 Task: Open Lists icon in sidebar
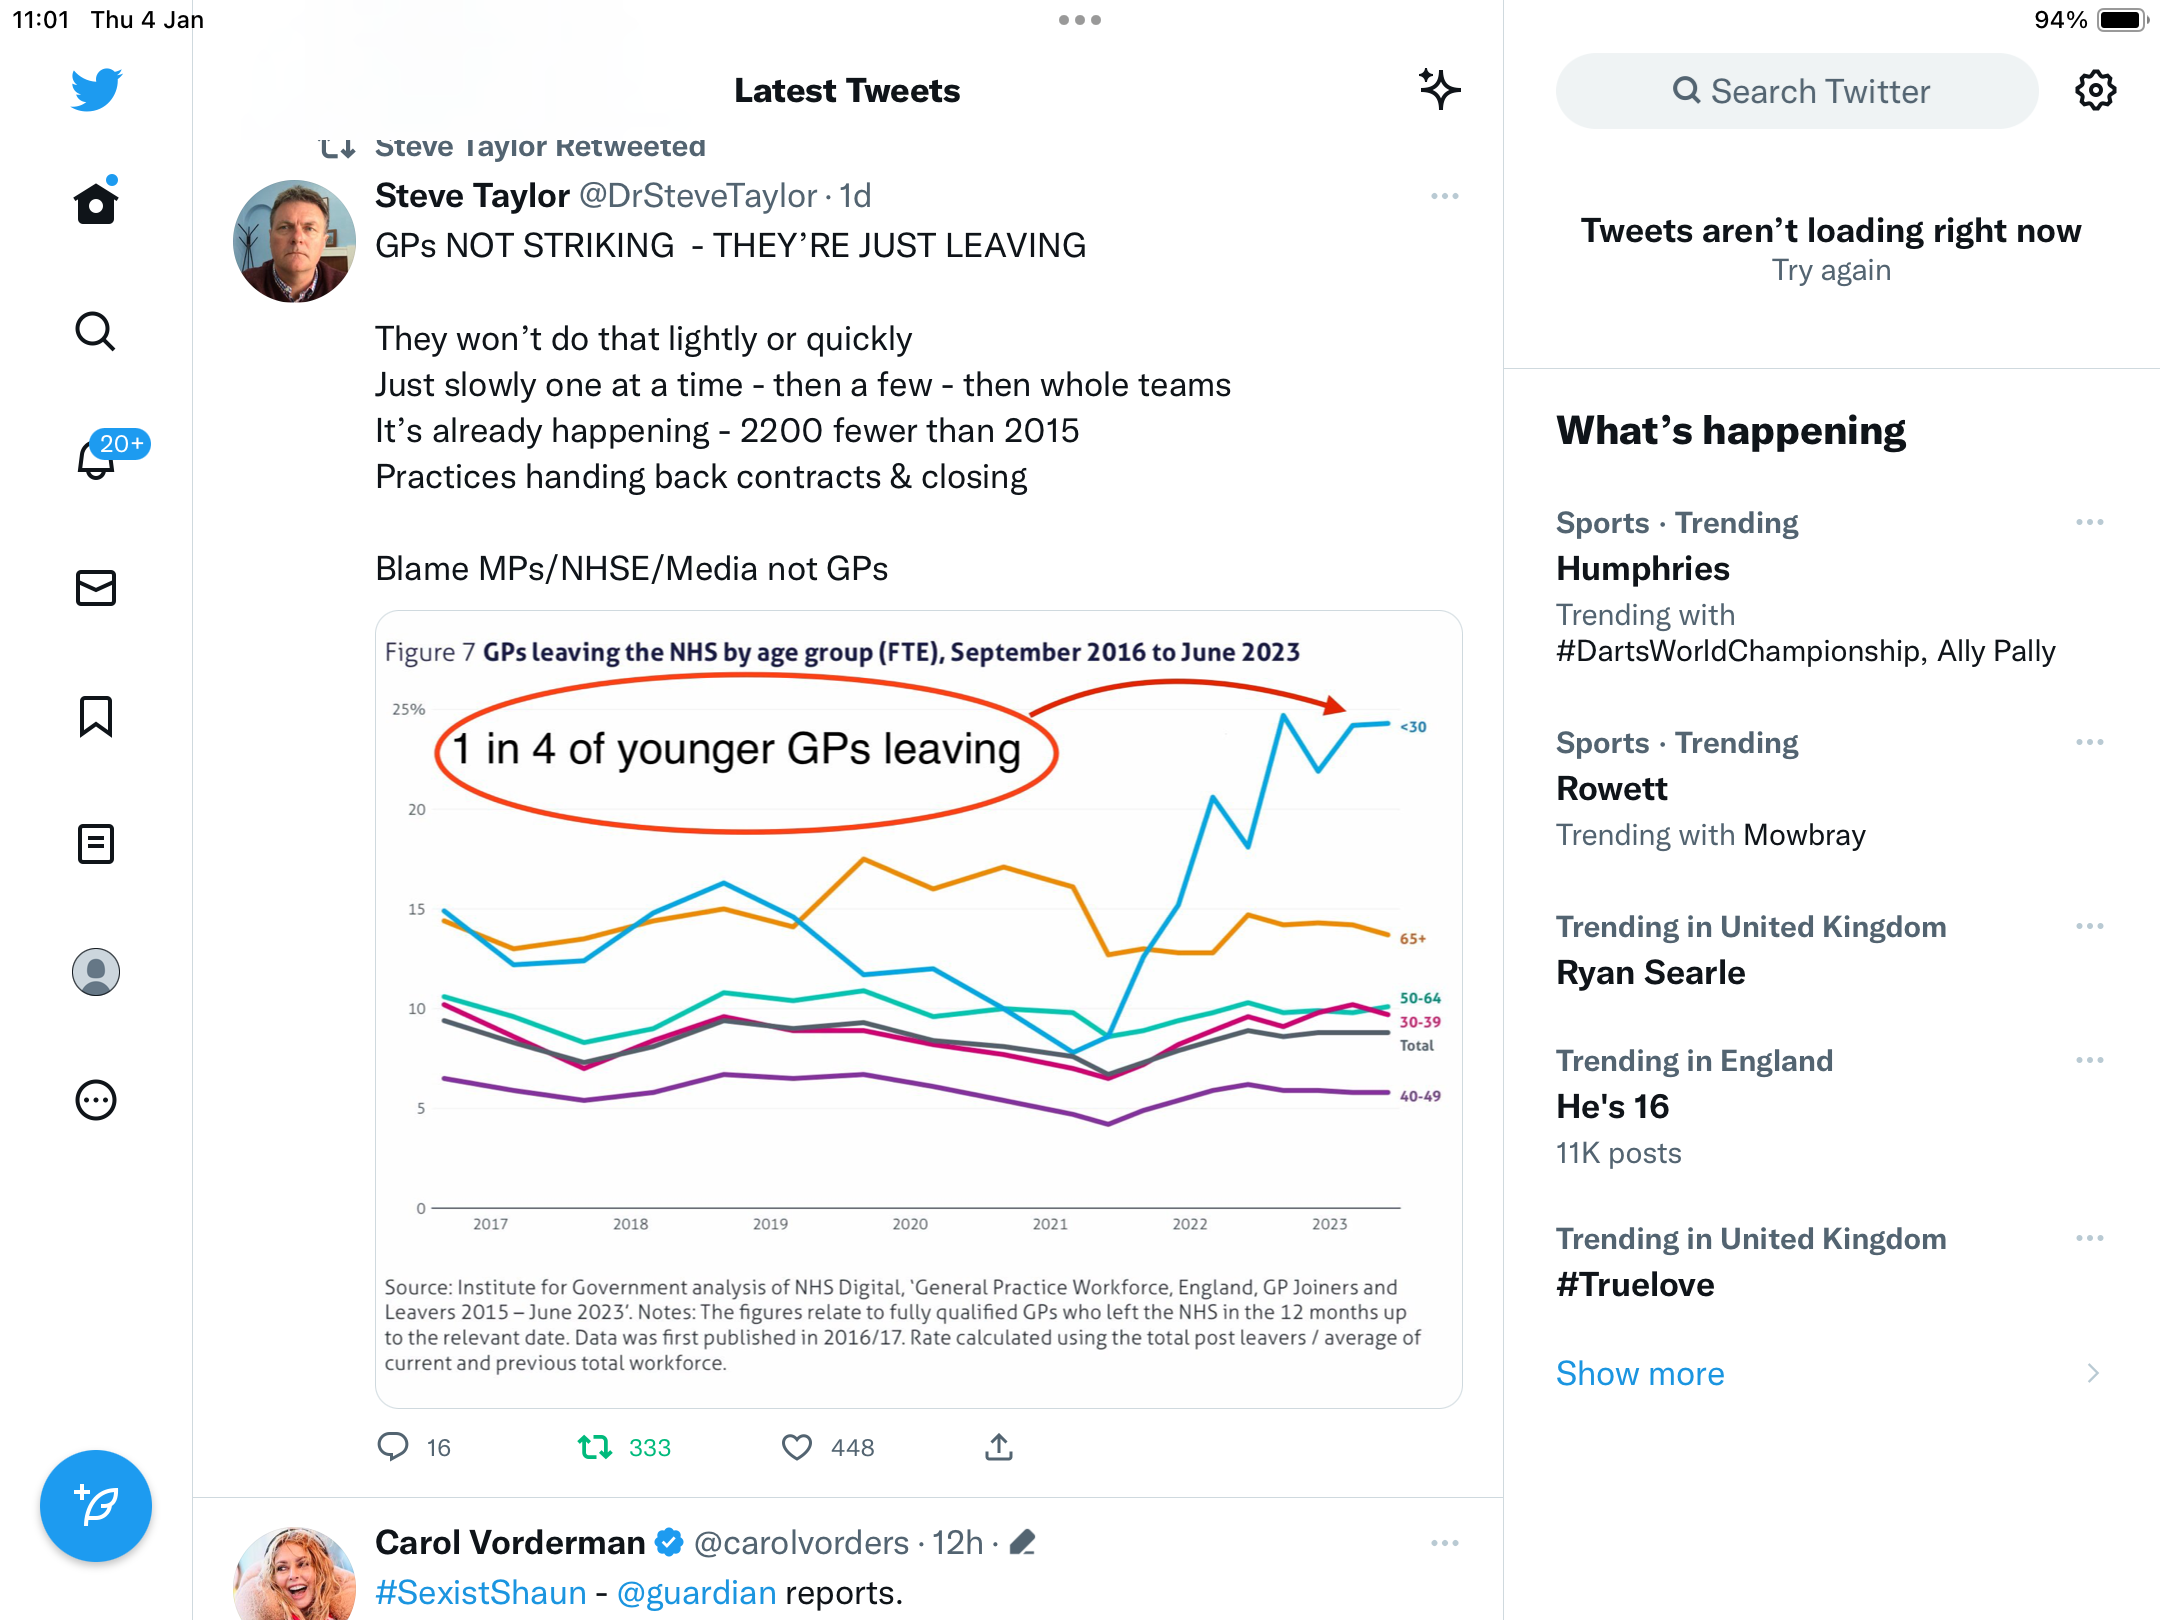(96, 844)
